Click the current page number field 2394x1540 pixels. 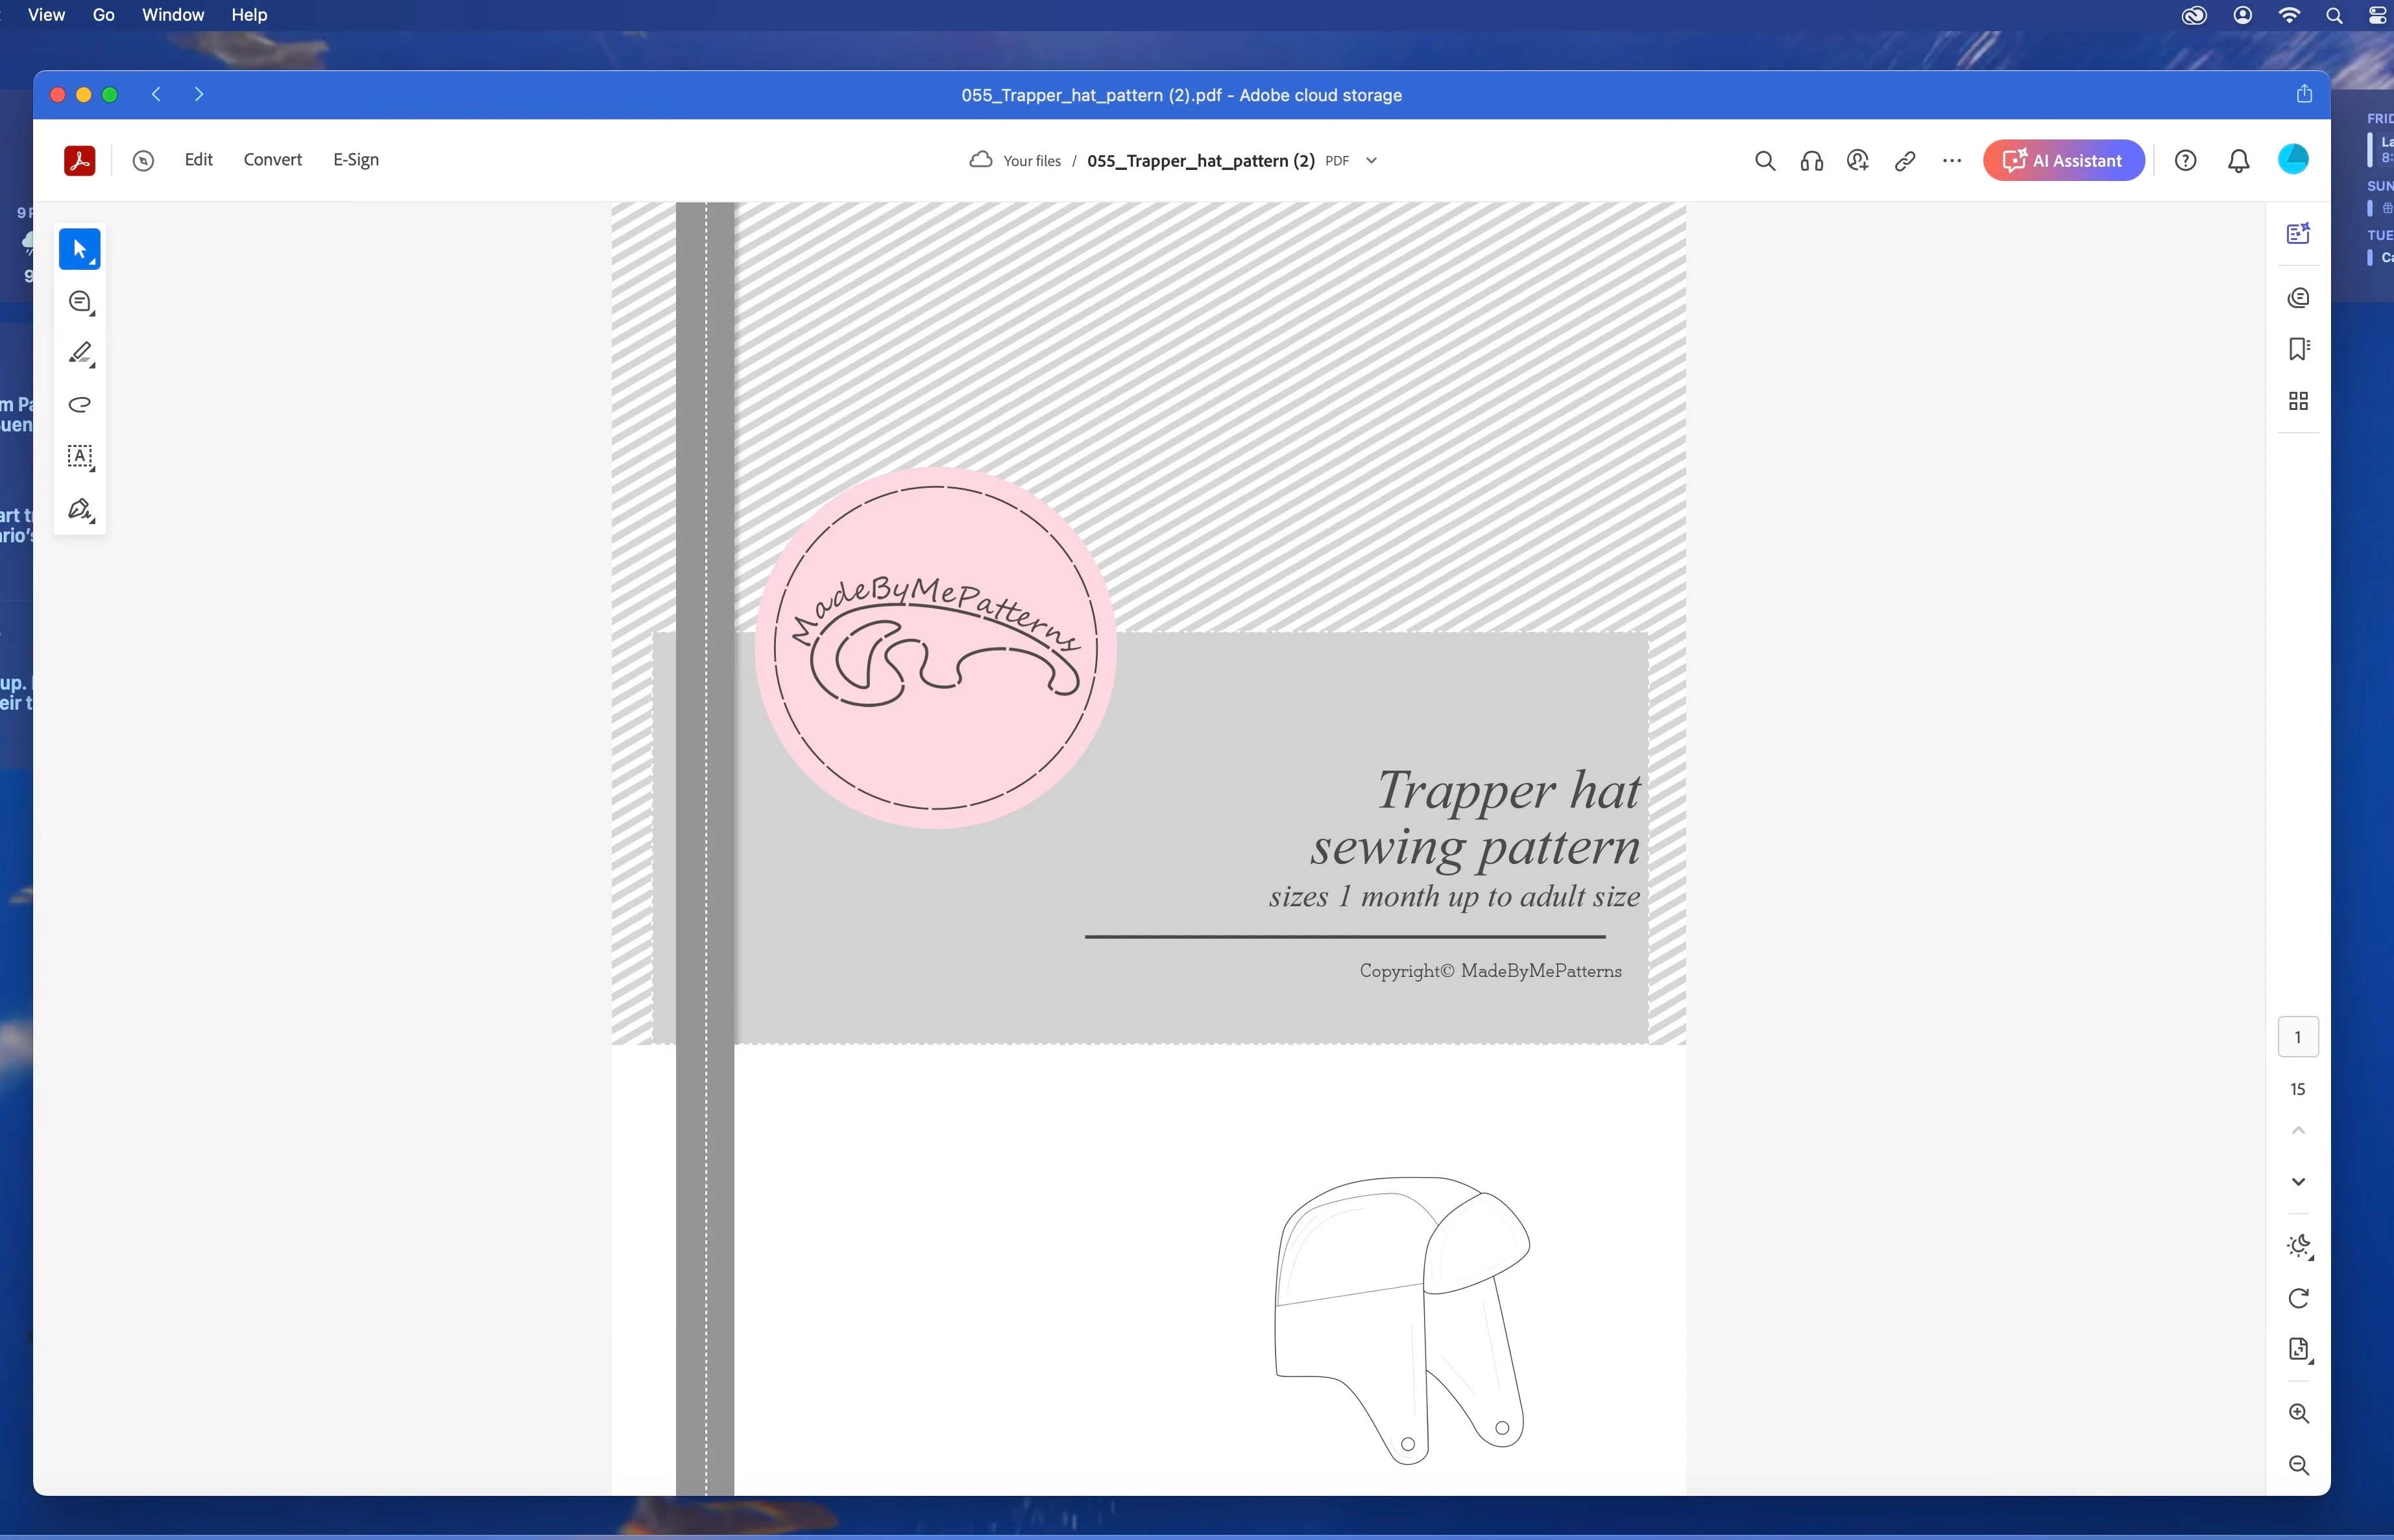point(2297,1037)
